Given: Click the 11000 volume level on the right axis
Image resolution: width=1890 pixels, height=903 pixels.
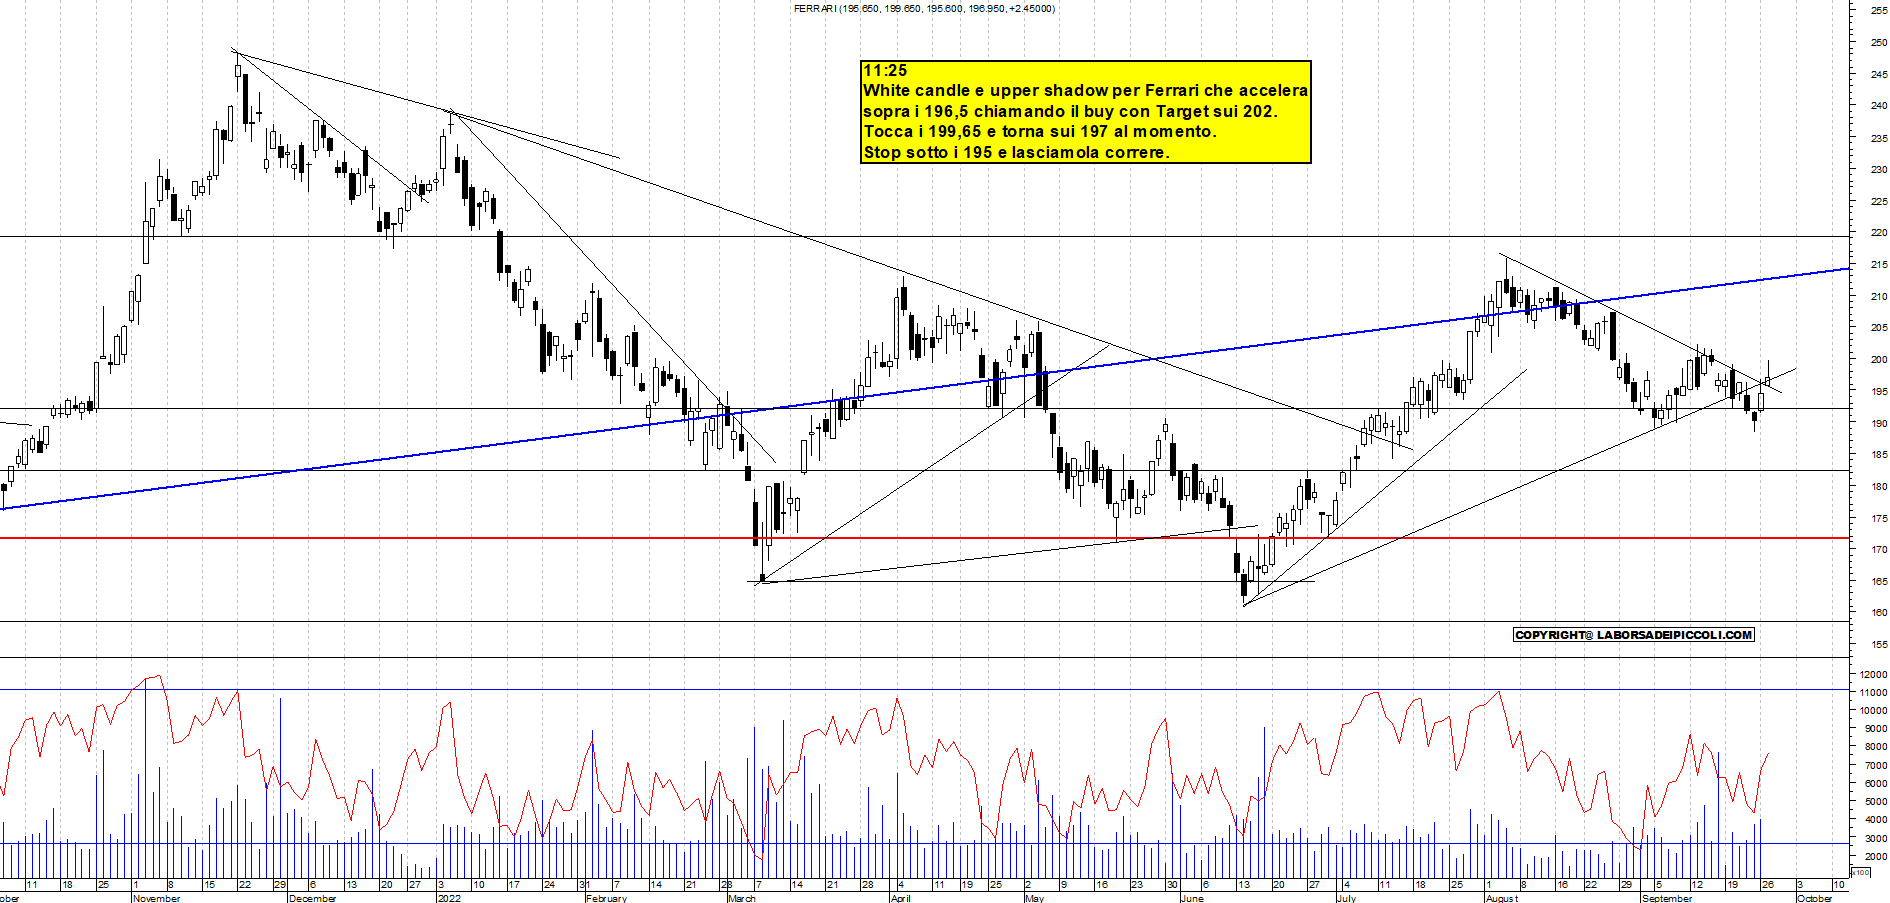Looking at the screenshot, I should pos(1874,692).
